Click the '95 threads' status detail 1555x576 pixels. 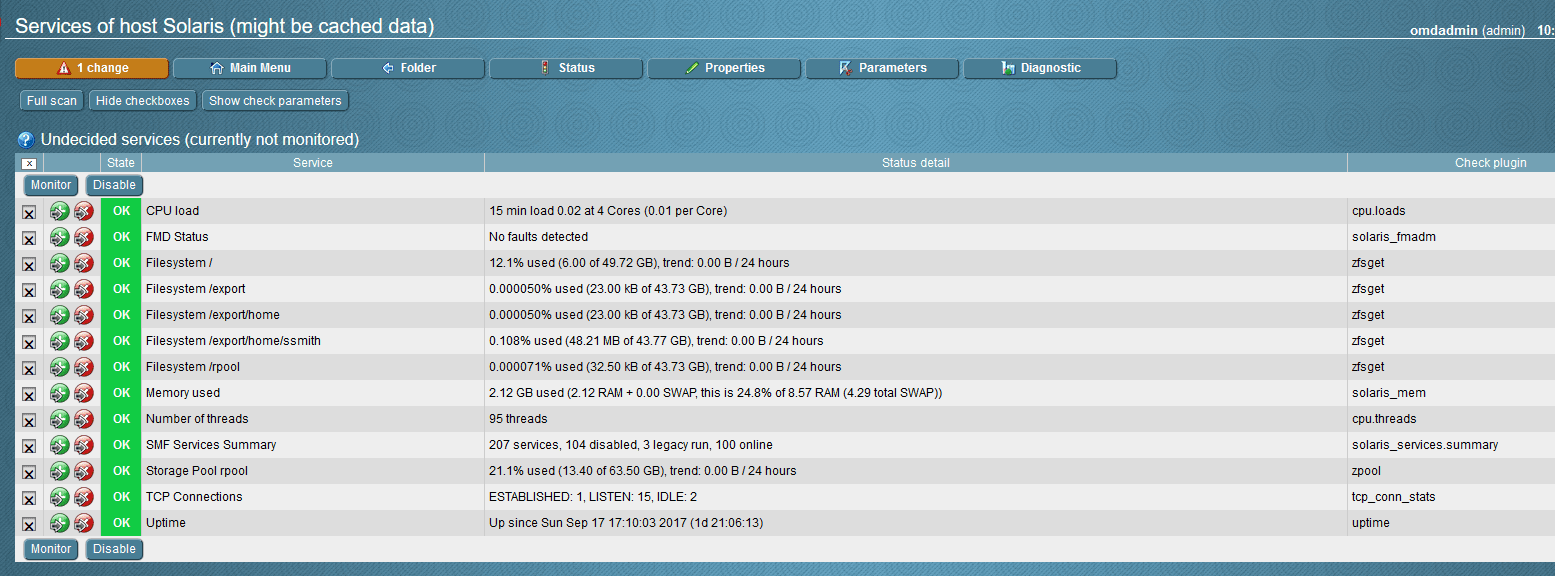tap(518, 419)
